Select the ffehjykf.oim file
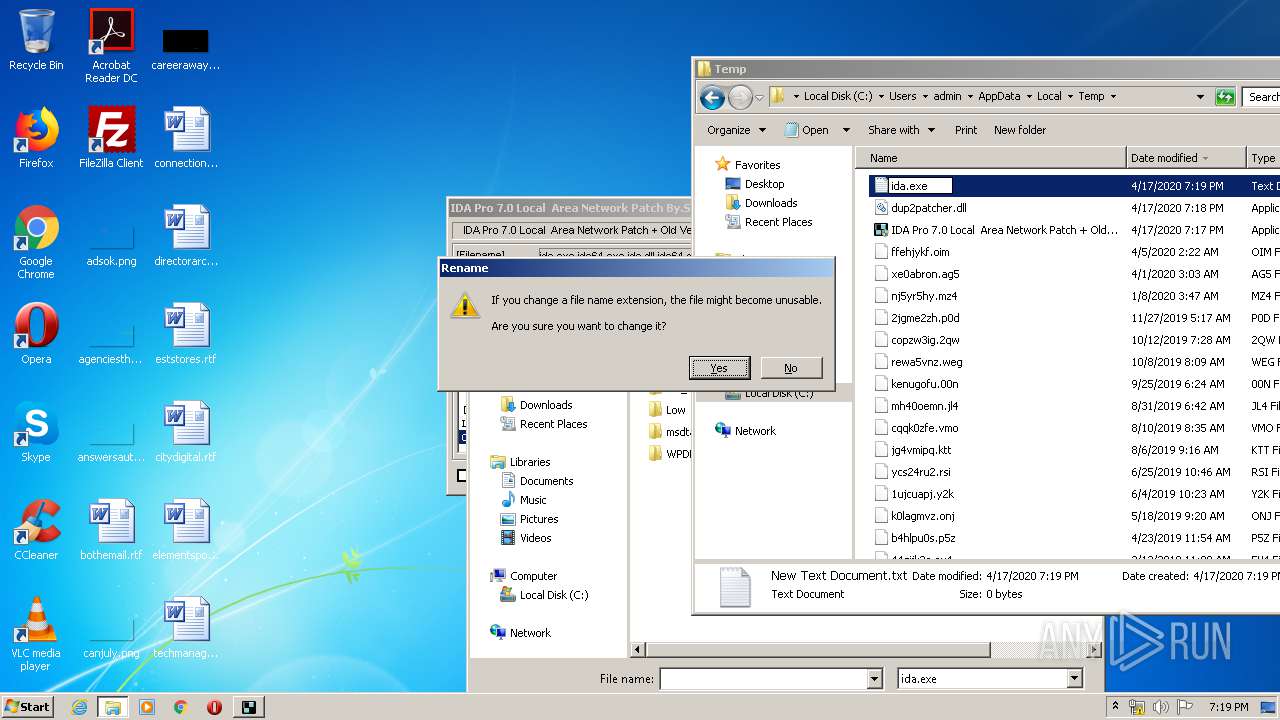Screen dimensions: 1280x720 point(920,252)
